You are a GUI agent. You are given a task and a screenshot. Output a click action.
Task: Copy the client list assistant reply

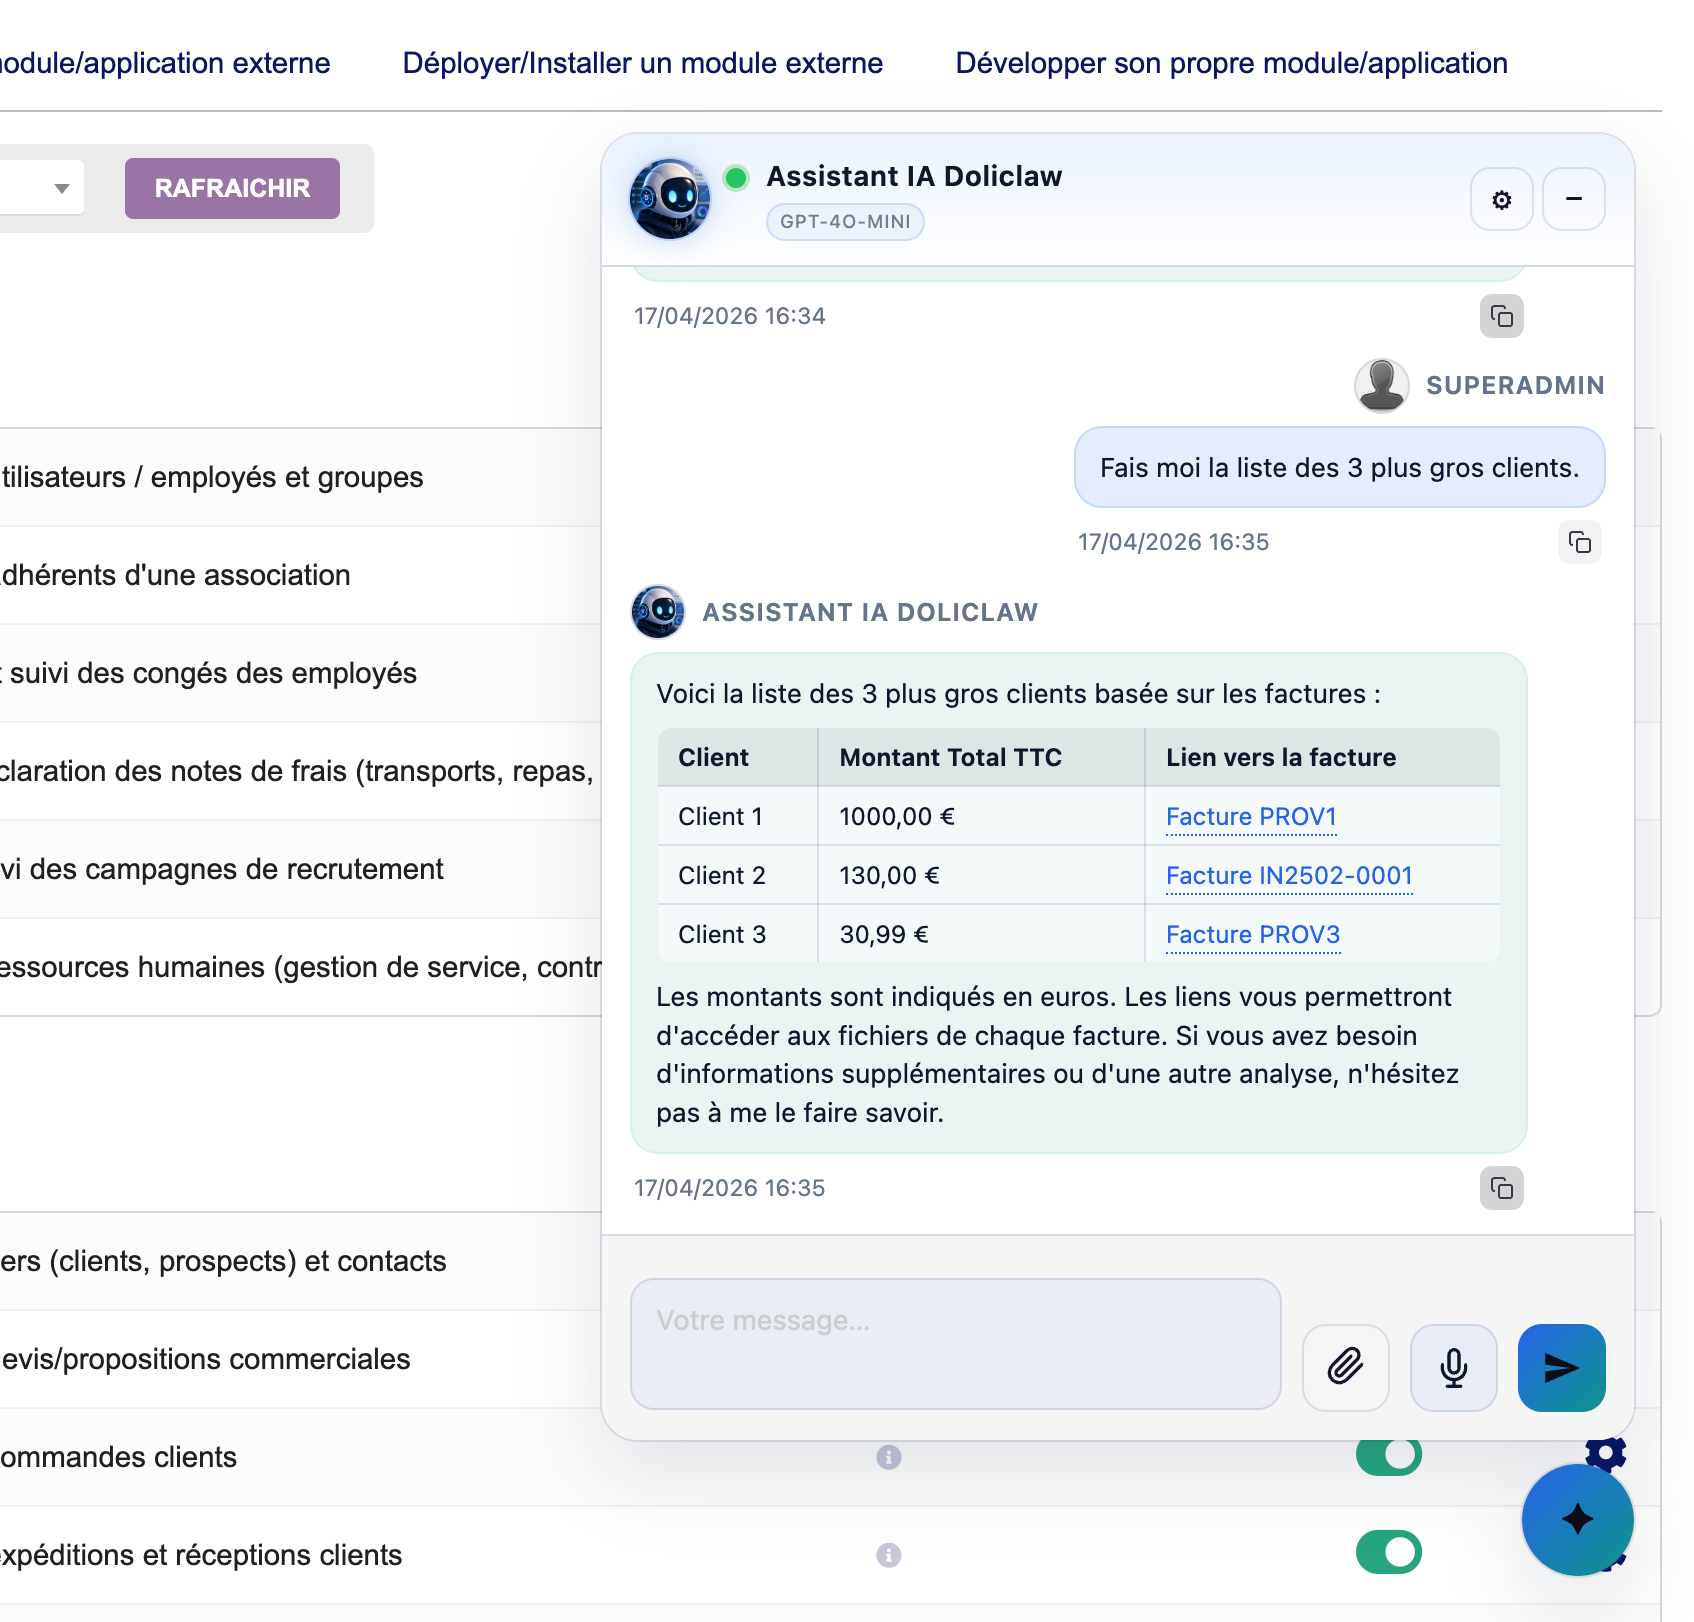(x=1501, y=1188)
